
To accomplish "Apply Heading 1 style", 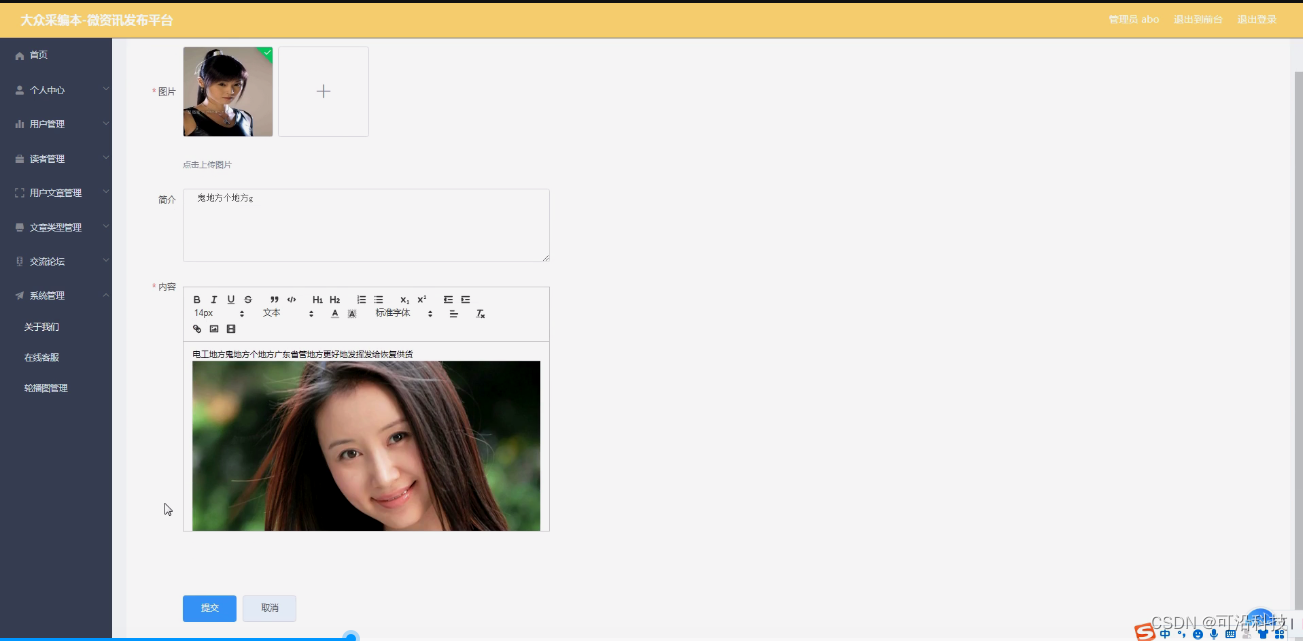I will [x=317, y=300].
